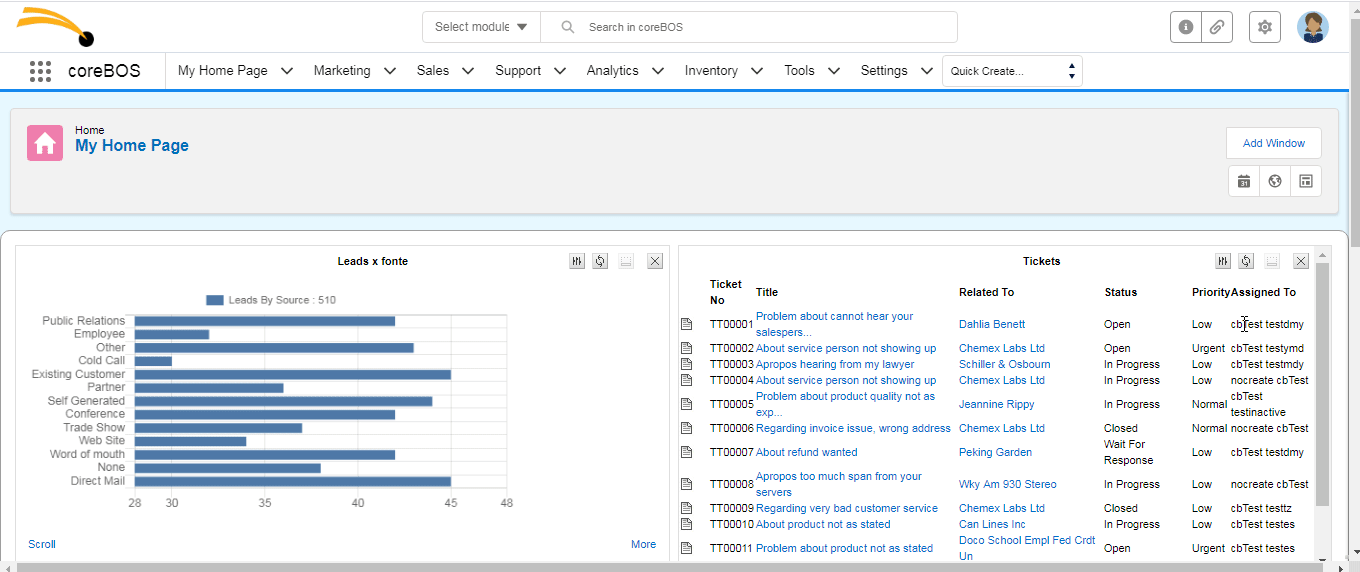Focus the Search in coreBOS field
The width and height of the screenshot is (1360, 572).
click(749, 27)
